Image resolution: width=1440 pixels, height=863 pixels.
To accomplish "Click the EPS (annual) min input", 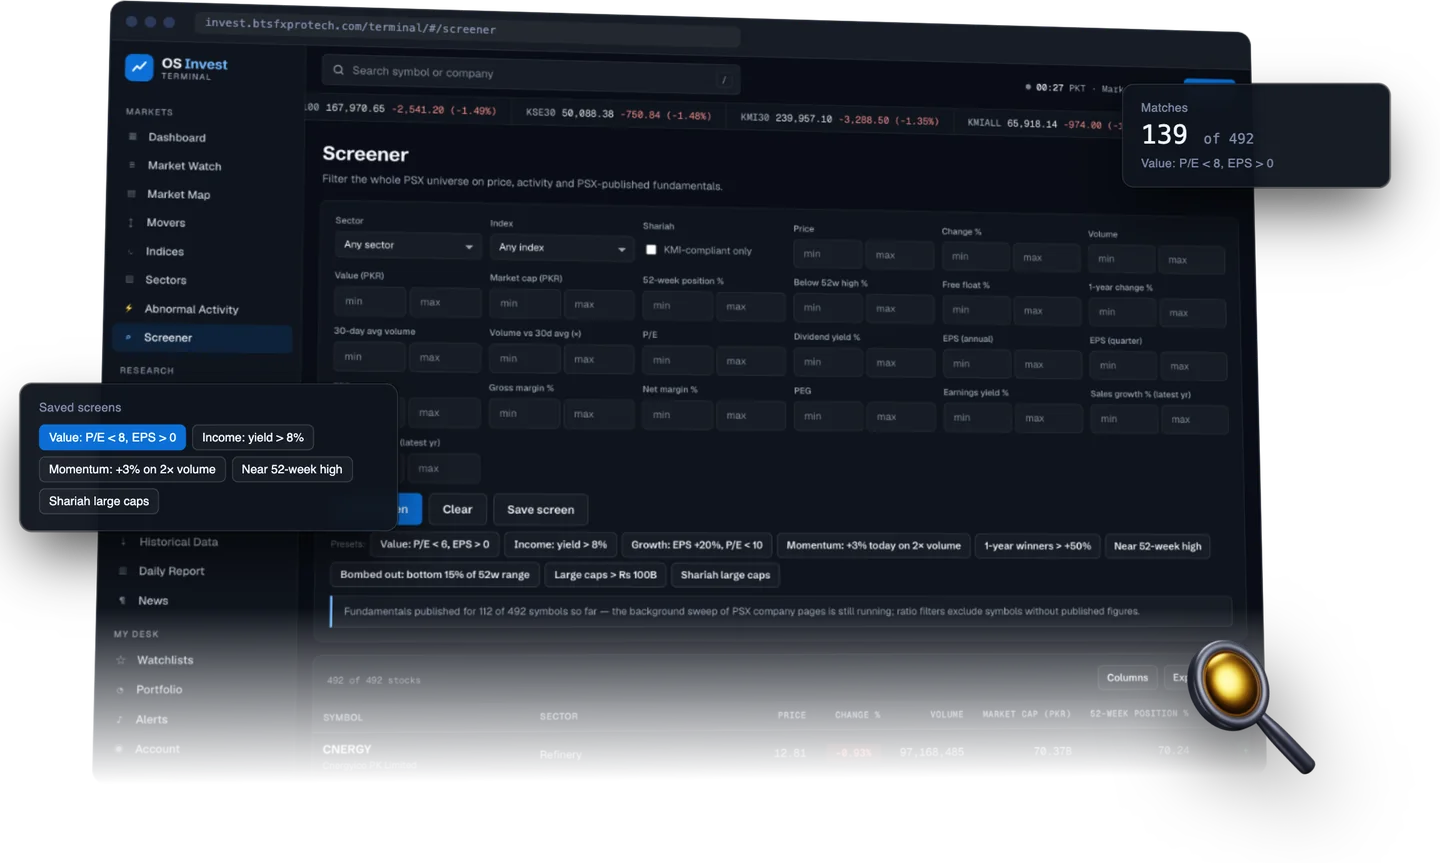I will [x=975, y=364].
